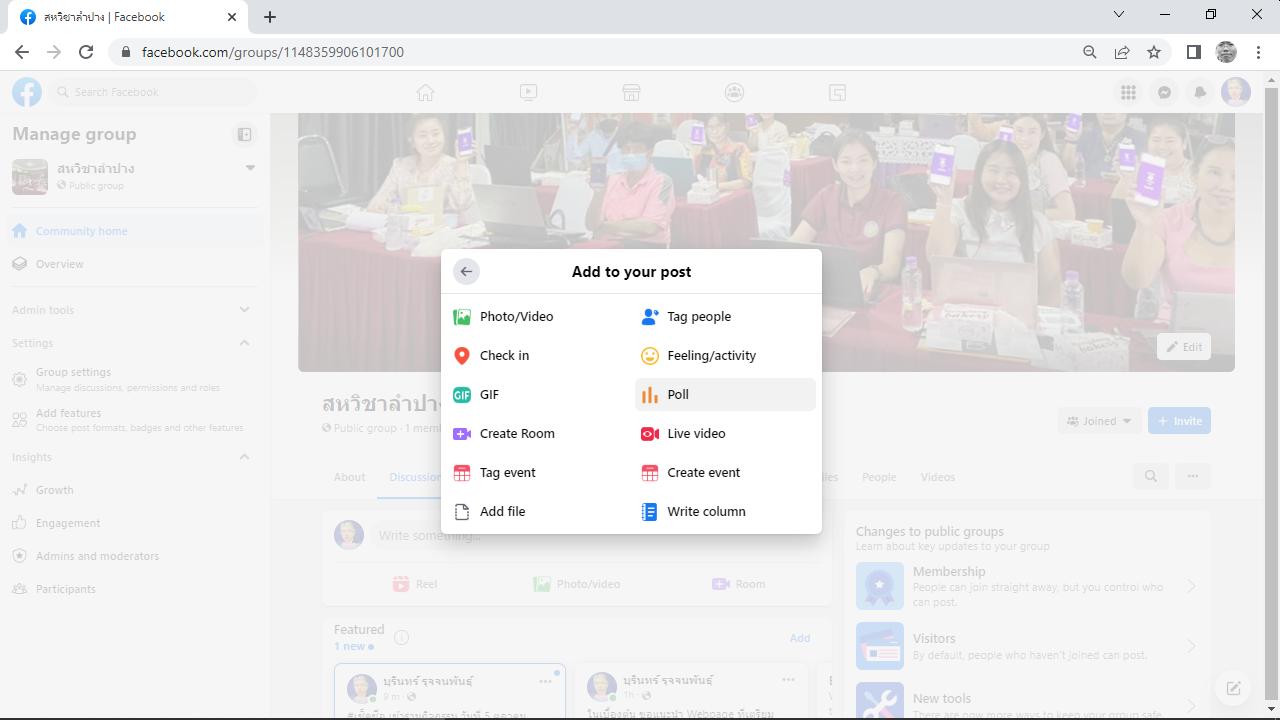Create a Reel post
The width and height of the screenshot is (1280, 720).
point(415,584)
